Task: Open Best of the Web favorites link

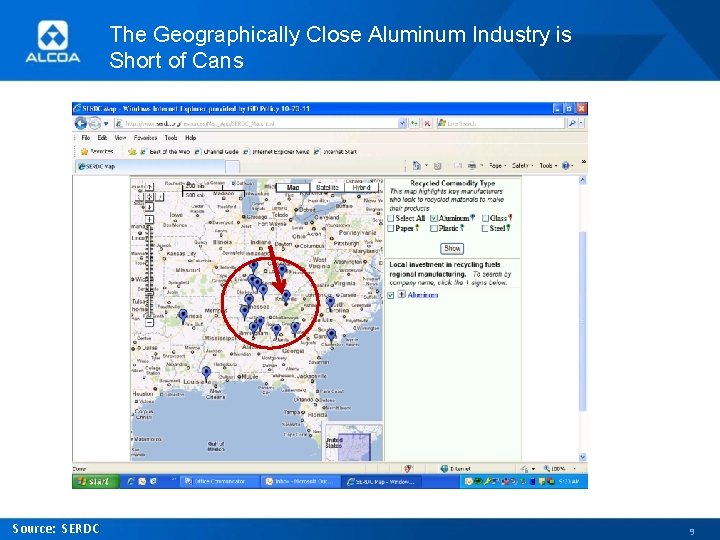Action: click(165, 152)
